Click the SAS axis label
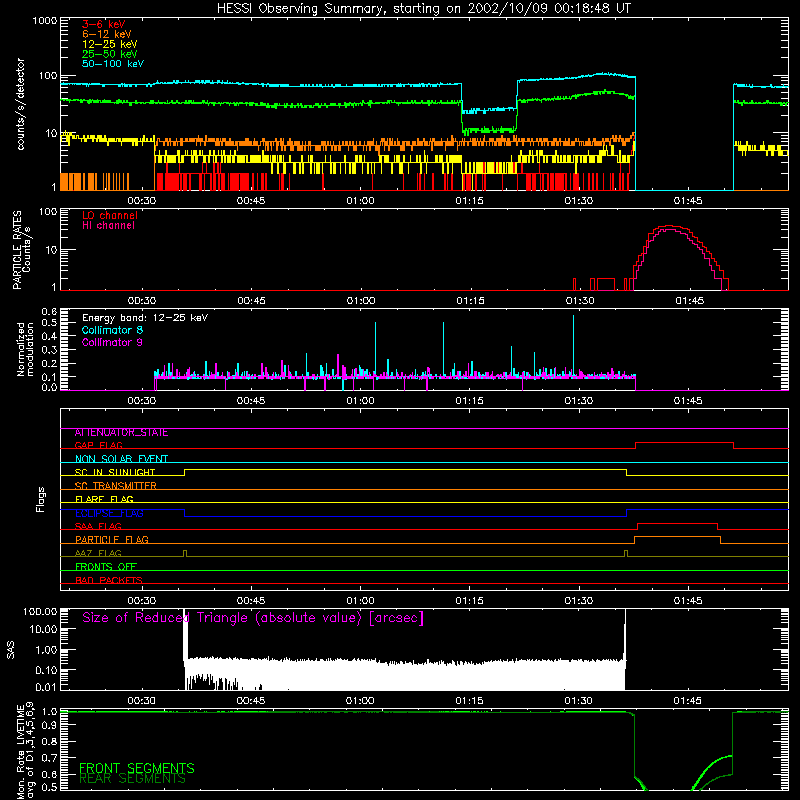The height and width of the screenshot is (800, 800). point(11,650)
